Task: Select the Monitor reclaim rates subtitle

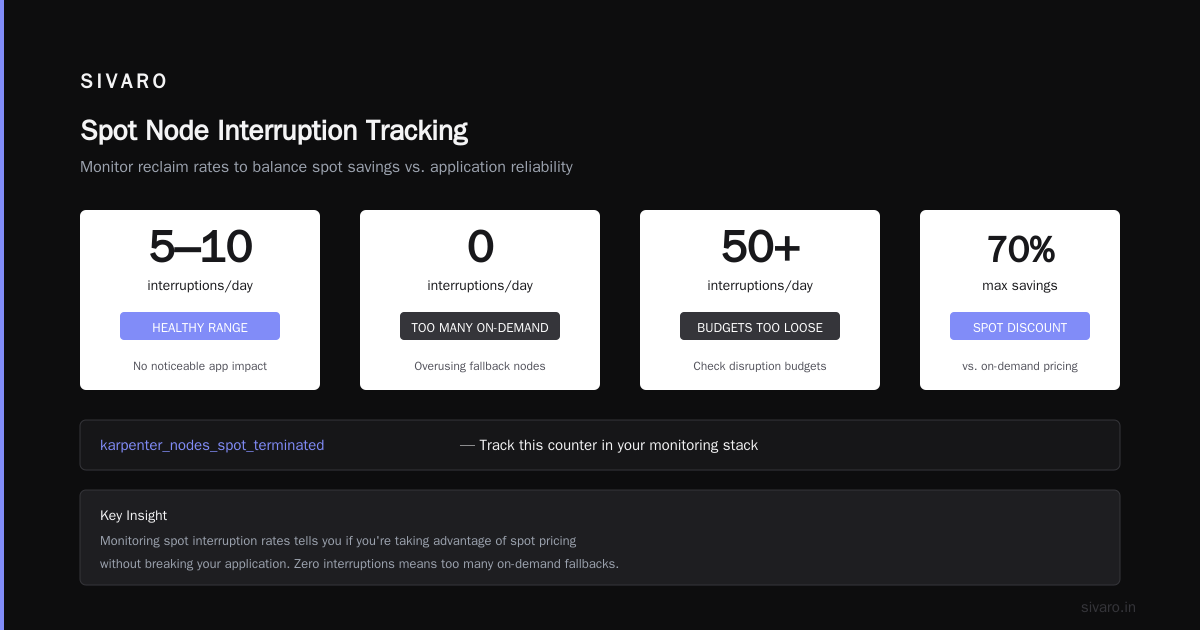Action: click(326, 167)
